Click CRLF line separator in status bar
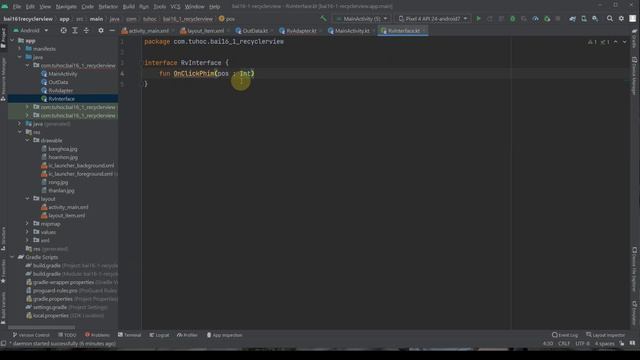The width and height of the screenshot is (640, 360). point(564,344)
